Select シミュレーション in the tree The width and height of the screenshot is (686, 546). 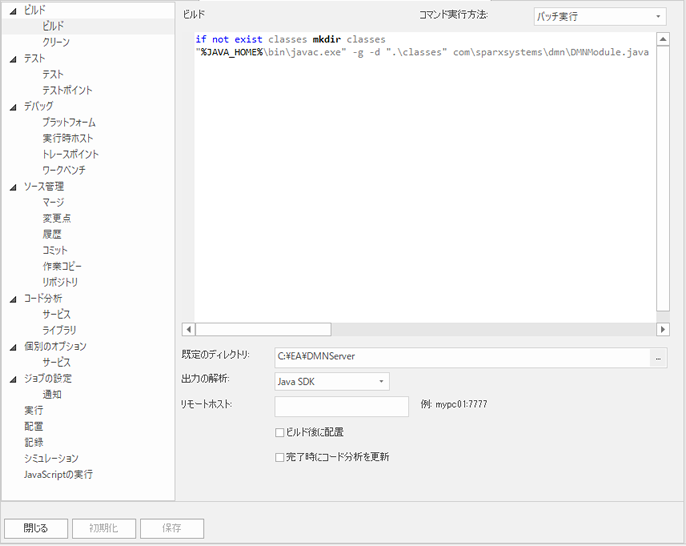coord(51,459)
